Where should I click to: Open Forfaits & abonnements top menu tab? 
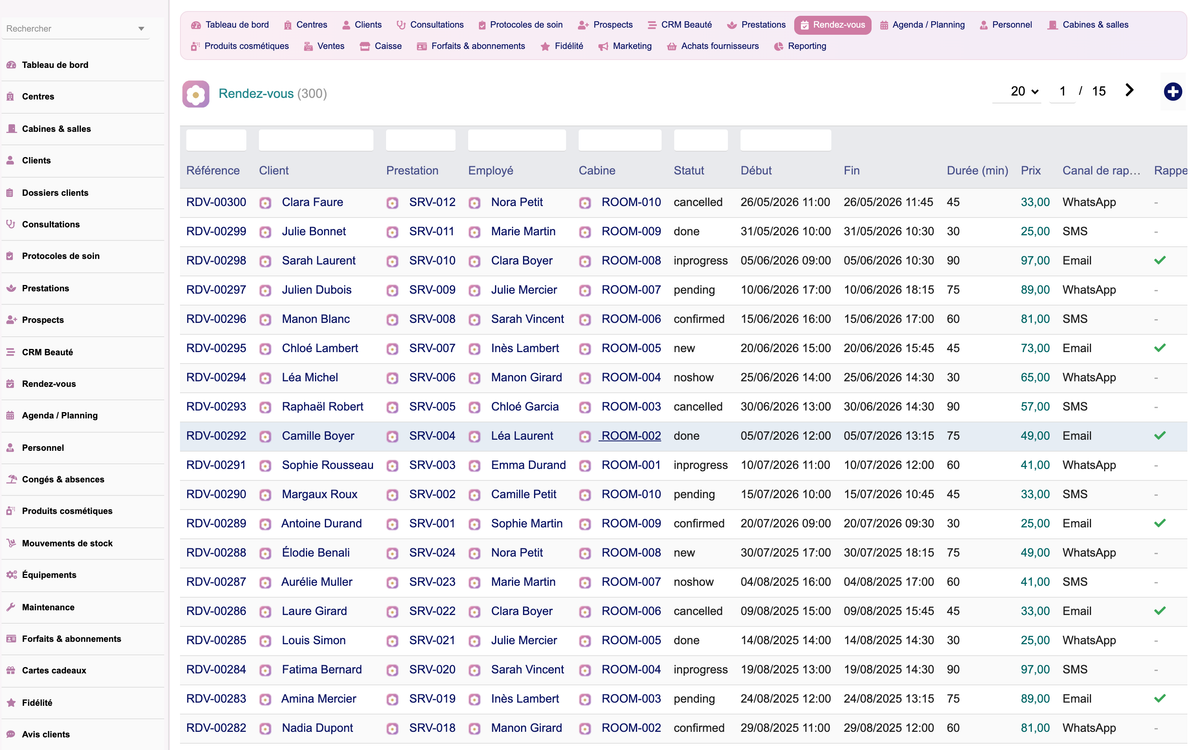pos(471,46)
